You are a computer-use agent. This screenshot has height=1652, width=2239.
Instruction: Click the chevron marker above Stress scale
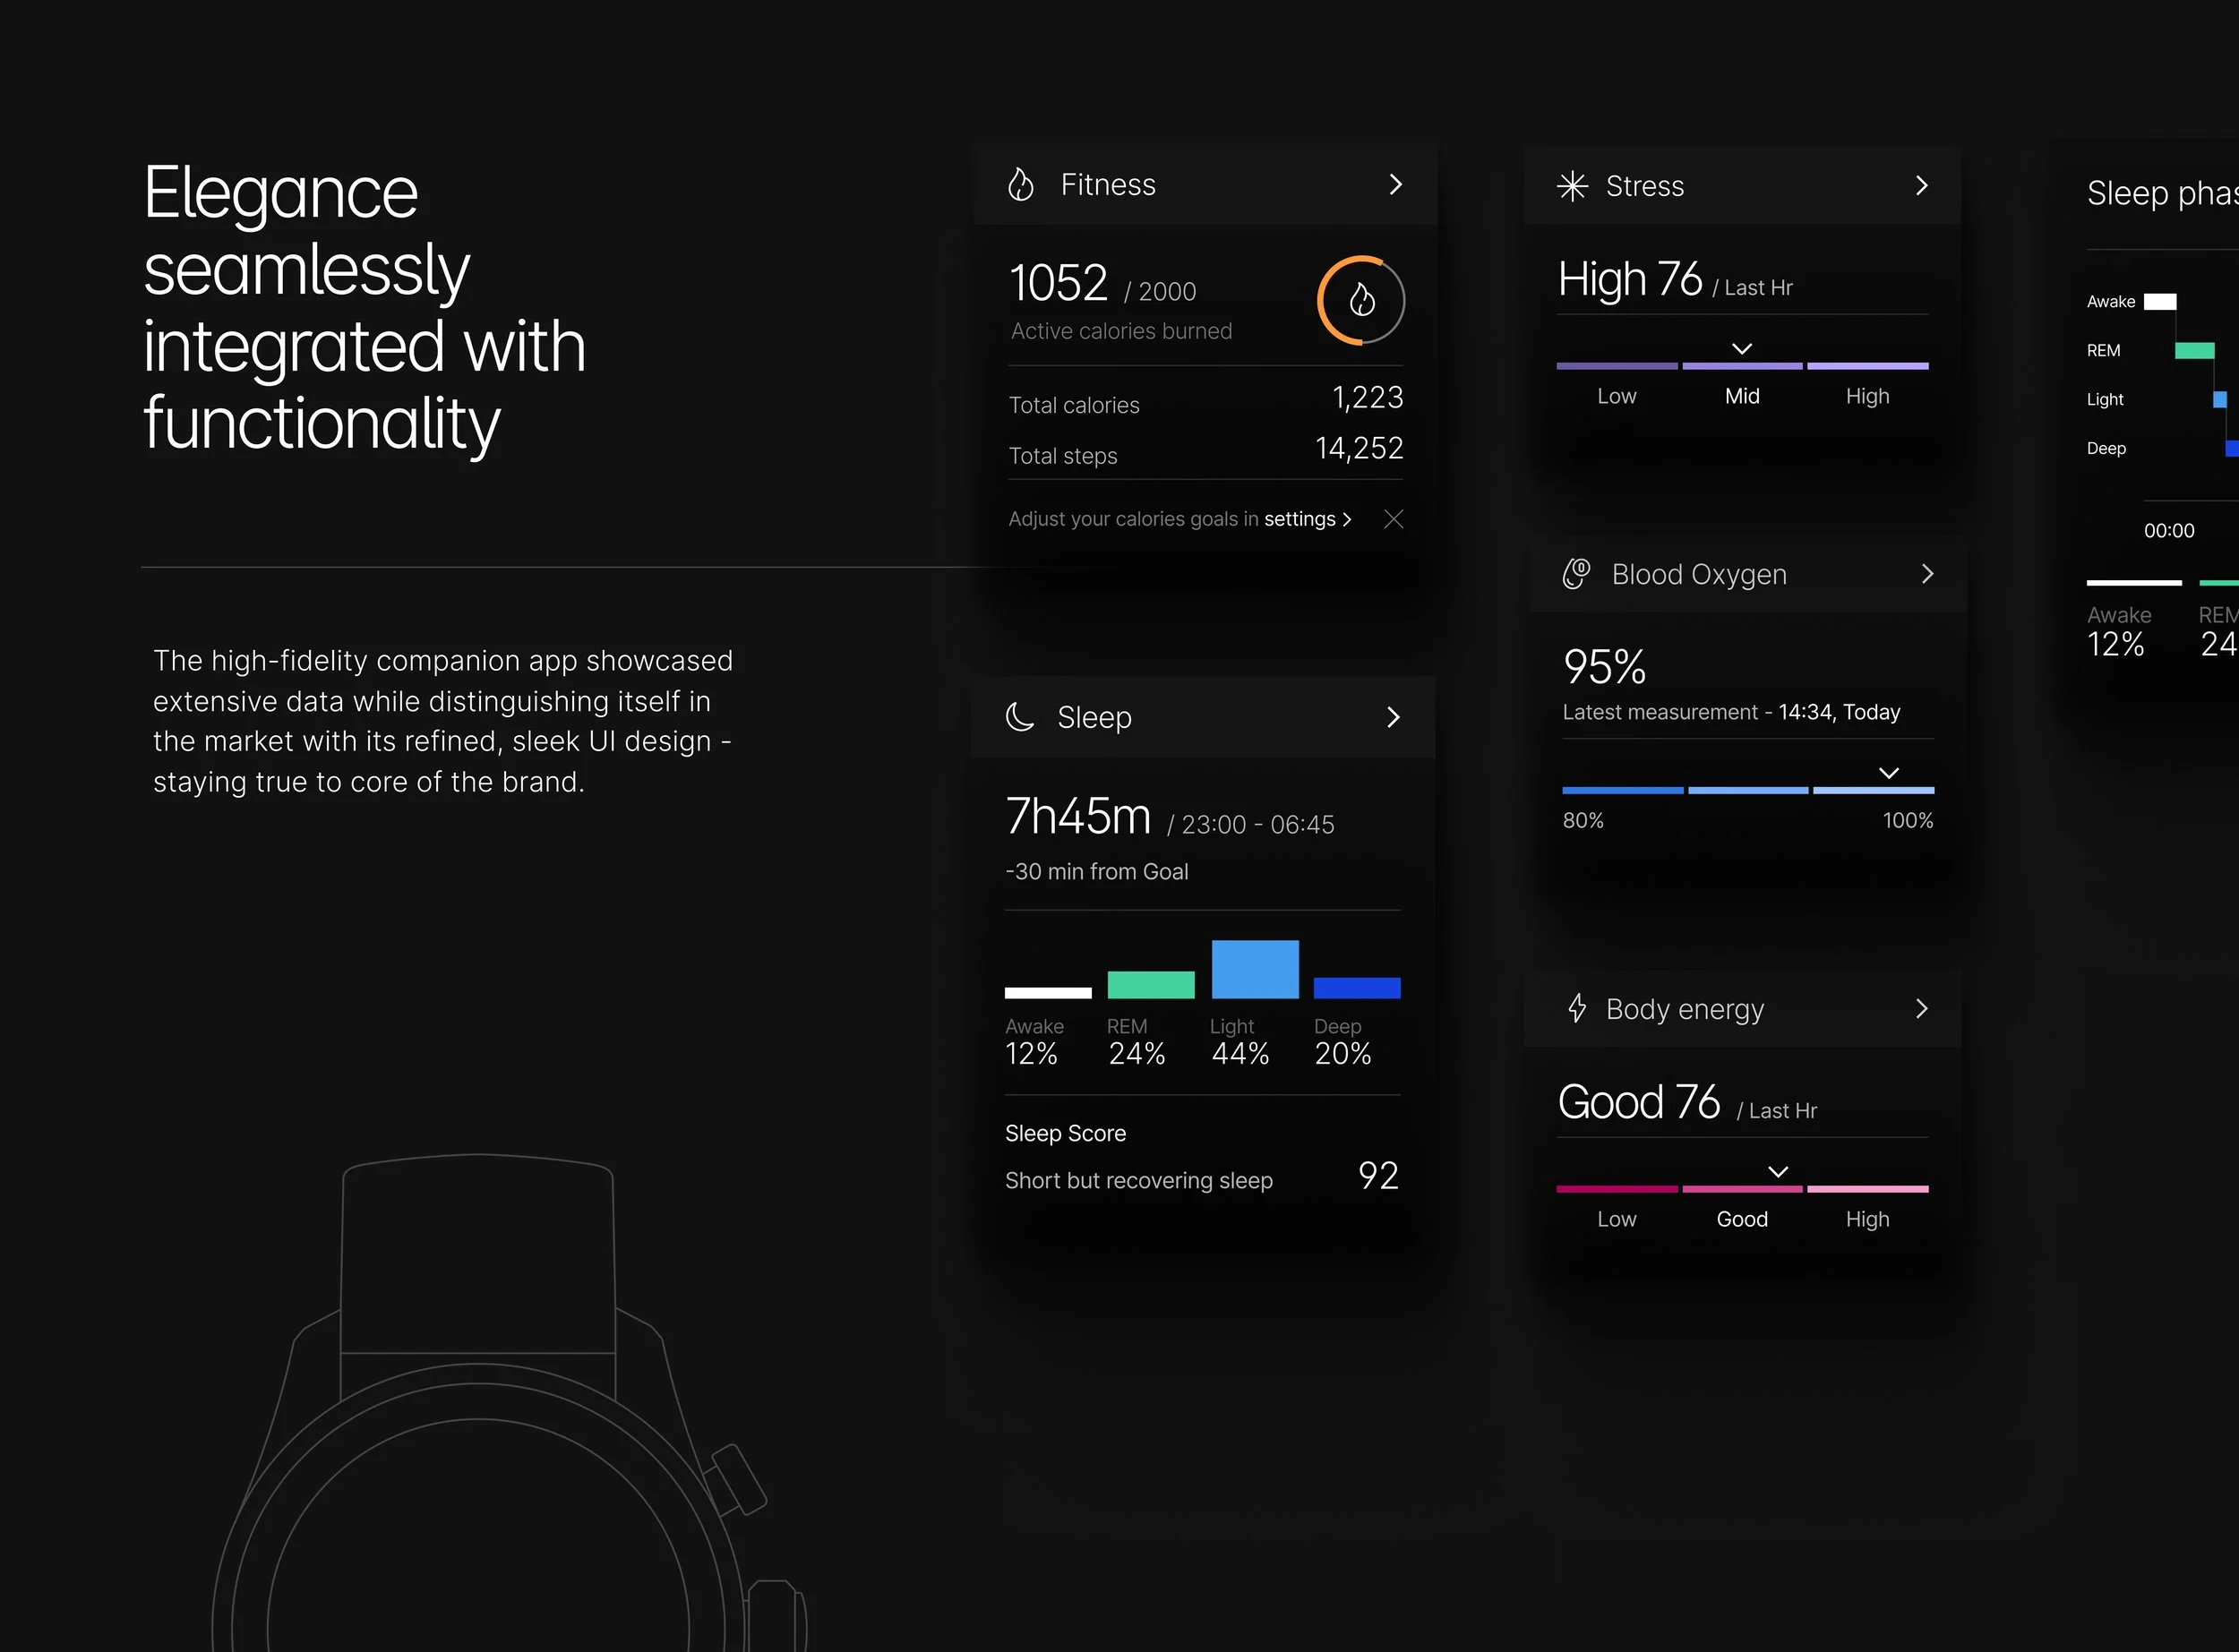click(x=1741, y=348)
